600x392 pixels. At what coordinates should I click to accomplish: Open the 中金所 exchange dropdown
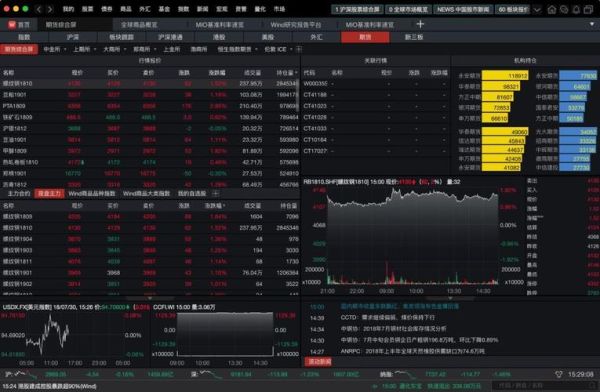tap(55, 49)
